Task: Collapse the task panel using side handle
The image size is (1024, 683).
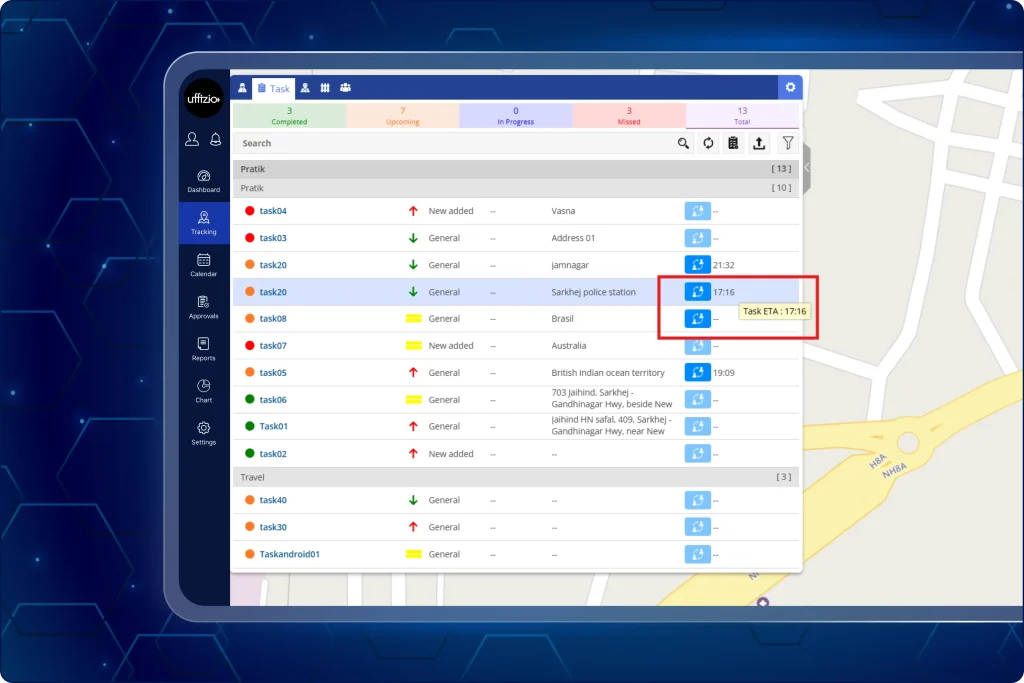Action: (807, 168)
